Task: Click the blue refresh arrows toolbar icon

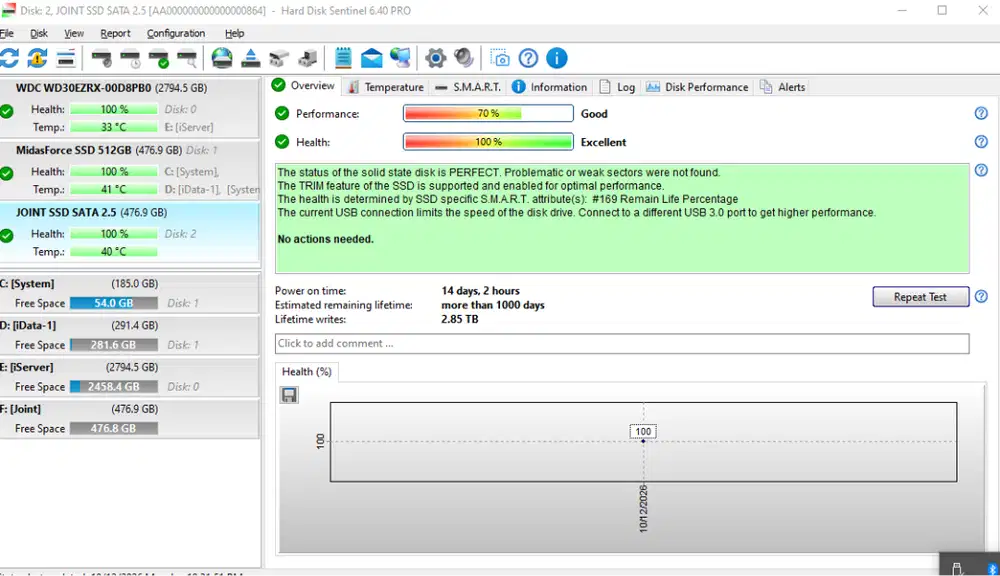Action: [x=9, y=58]
